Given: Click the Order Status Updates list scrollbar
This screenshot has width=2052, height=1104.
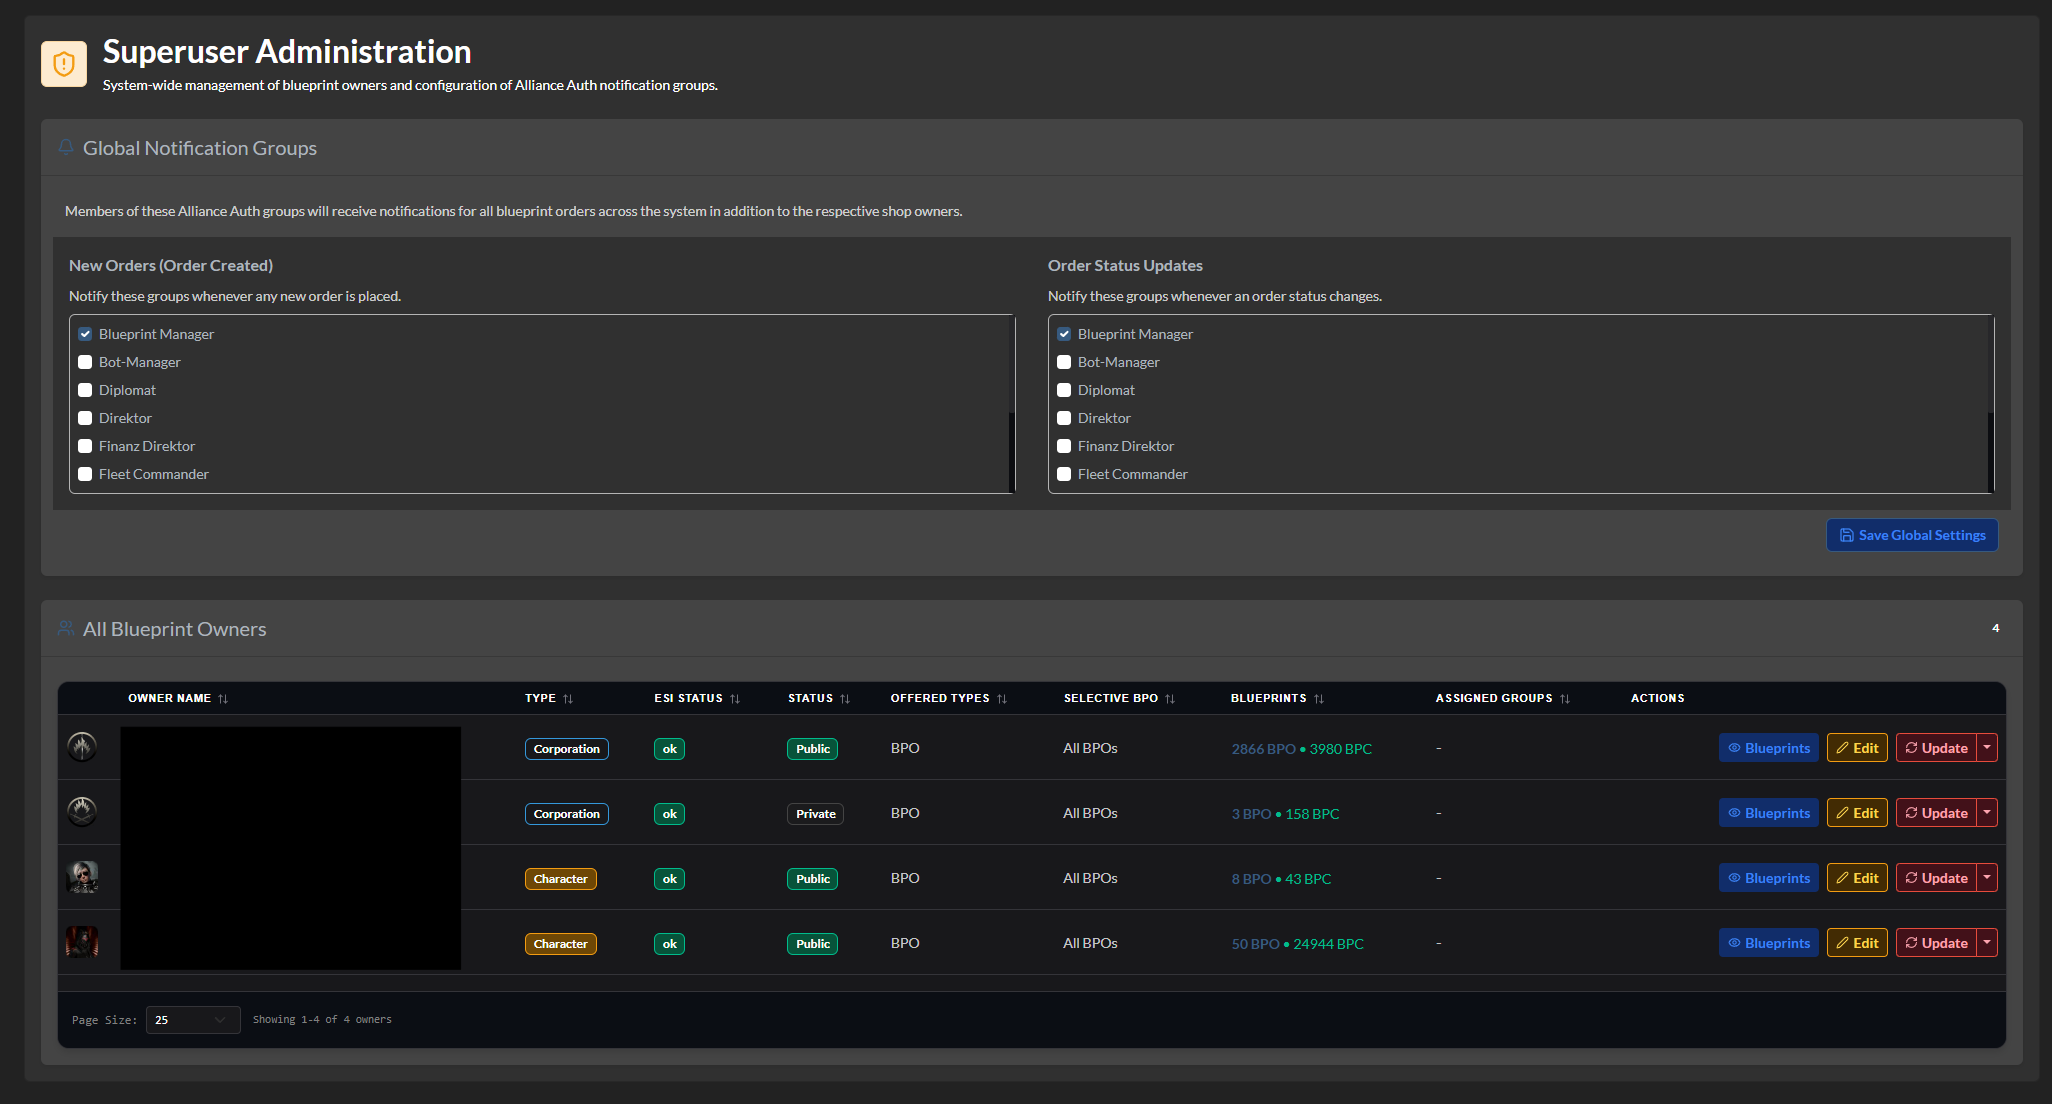Looking at the screenshot, I should pyautogui.click(x=1991, y=451).
